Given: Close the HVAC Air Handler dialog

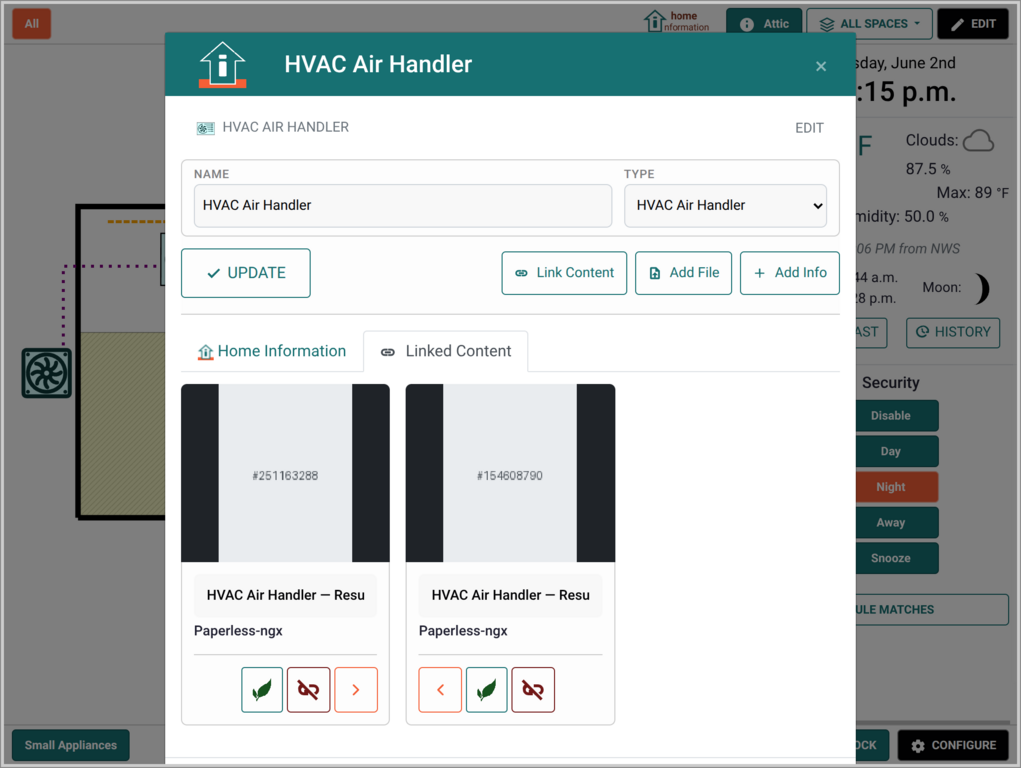Looking at the screenshot, I should pos(820,66).
